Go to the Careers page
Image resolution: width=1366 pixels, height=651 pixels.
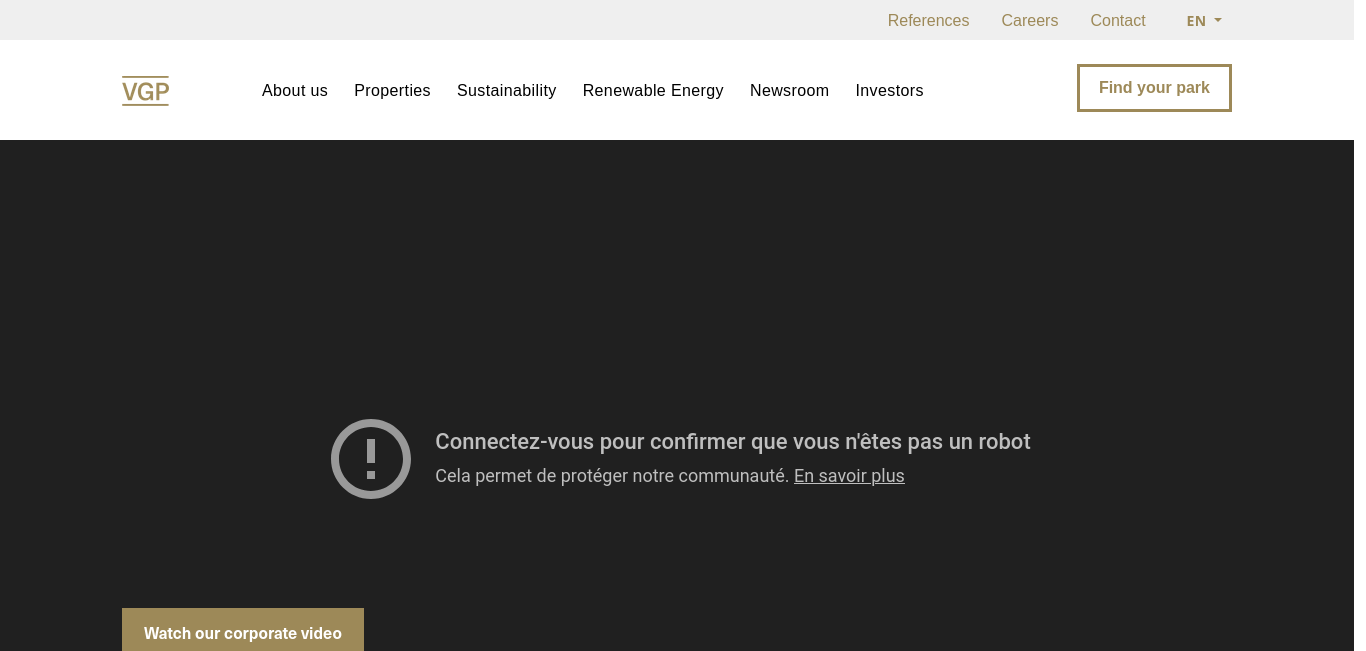pos(1030,21)
